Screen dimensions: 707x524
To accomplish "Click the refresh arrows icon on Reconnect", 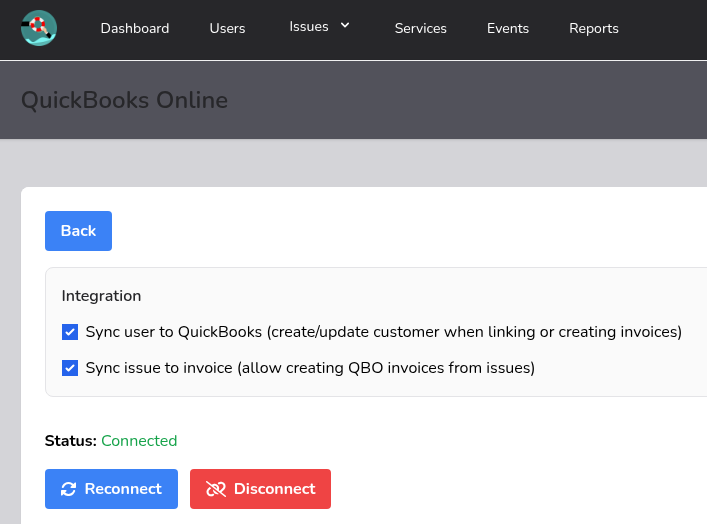I will pyautogui.click(x=69, y=489).
